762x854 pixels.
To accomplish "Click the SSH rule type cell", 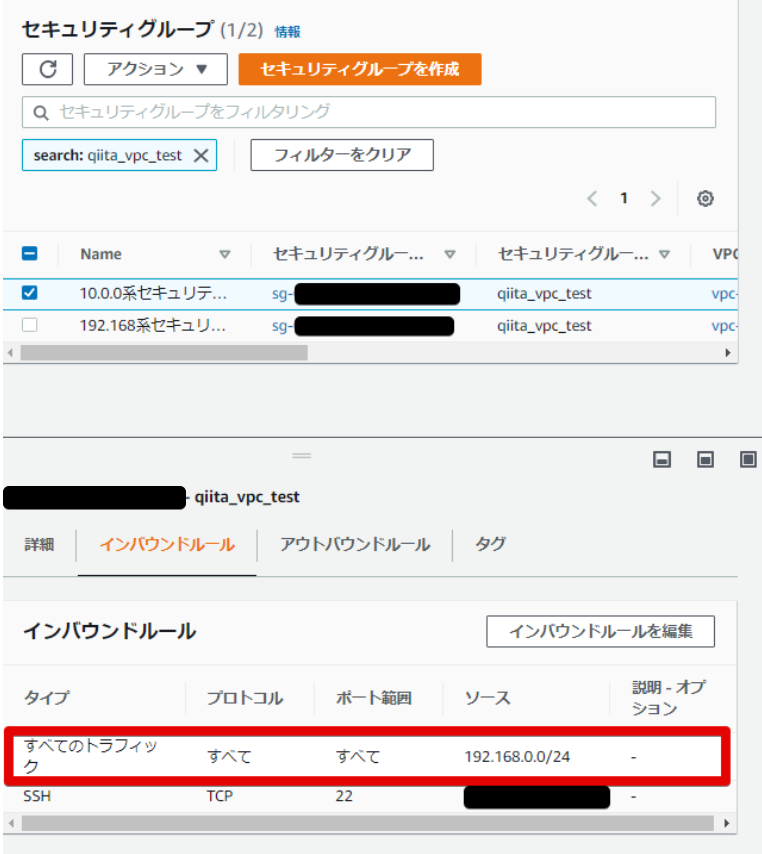I will click(x=37, y=796).
